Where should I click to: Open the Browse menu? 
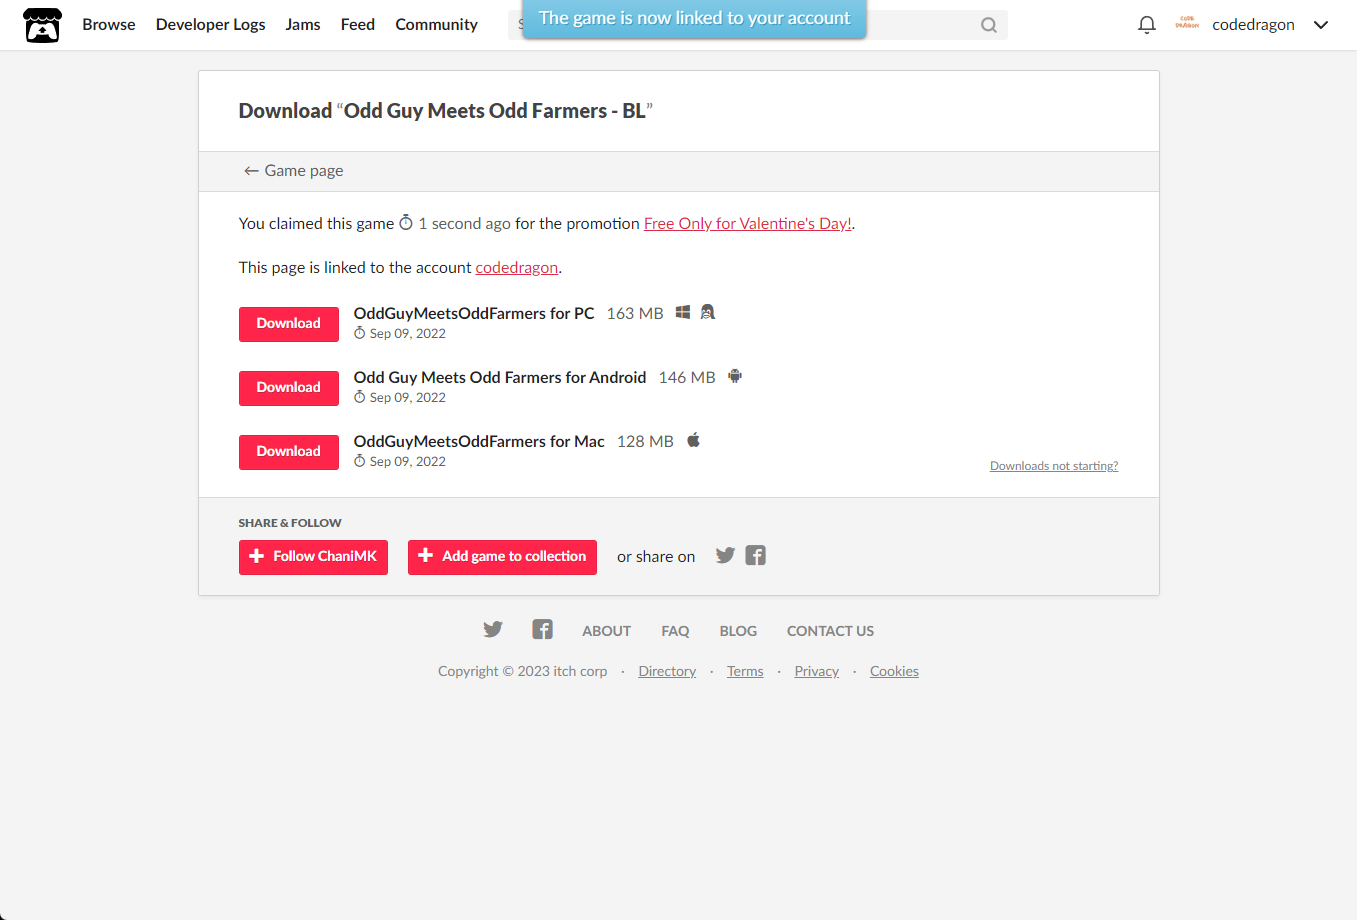click(109, 25)
